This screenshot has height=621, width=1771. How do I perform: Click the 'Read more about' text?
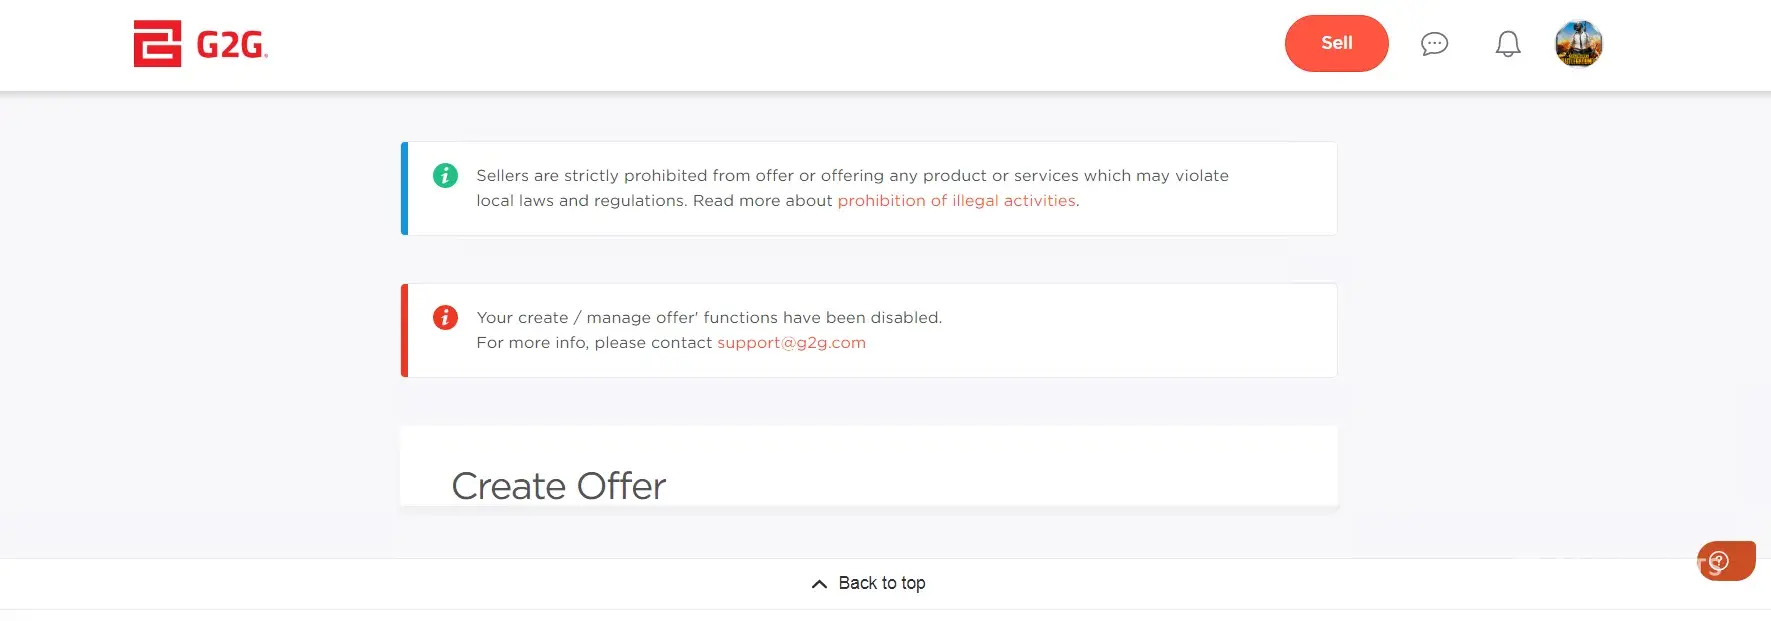click(762, 201)
